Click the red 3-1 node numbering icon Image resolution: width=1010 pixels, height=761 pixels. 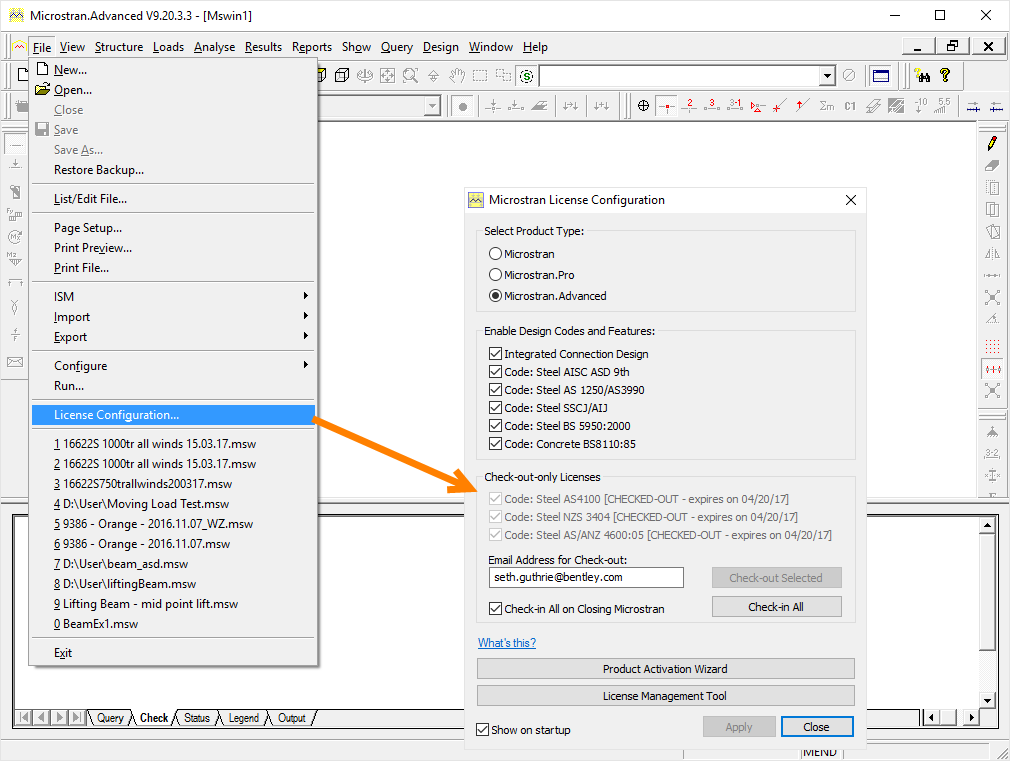click(x=735, y=106)
